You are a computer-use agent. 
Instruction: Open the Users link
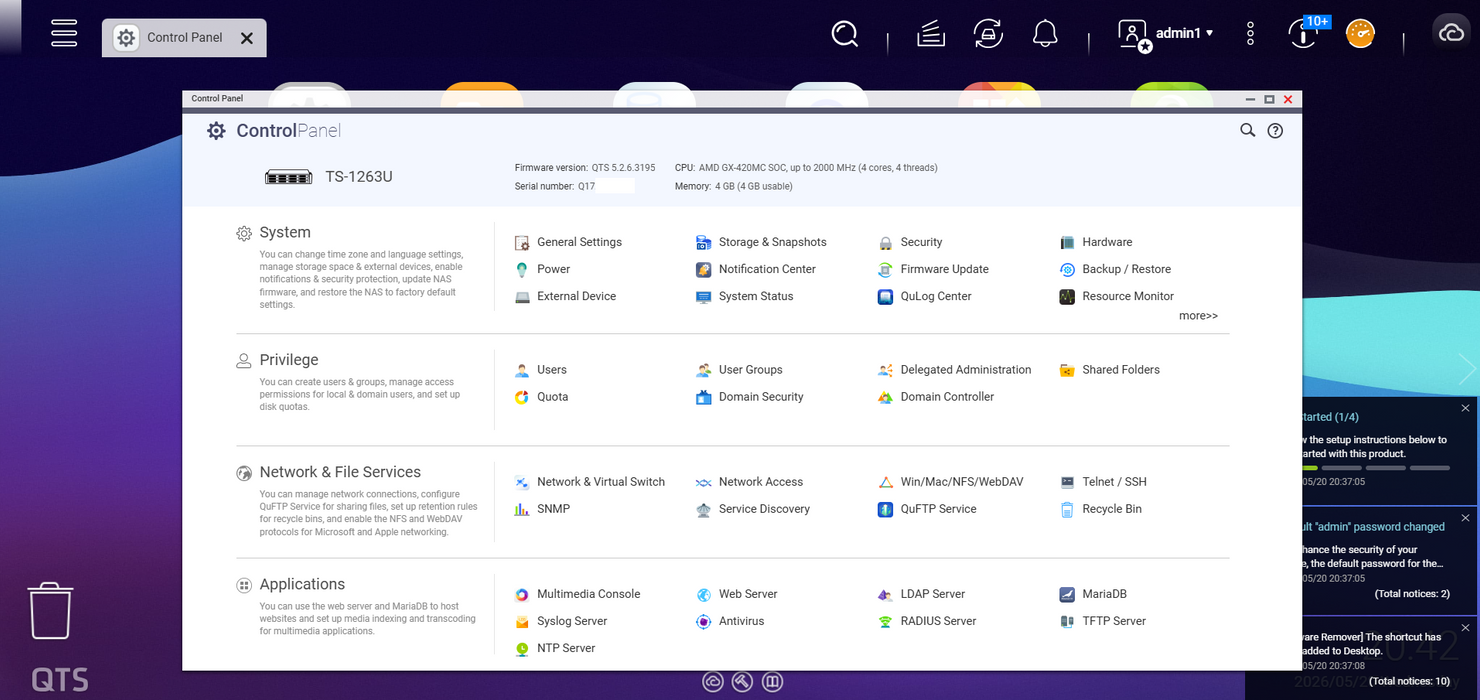(552, 370)
